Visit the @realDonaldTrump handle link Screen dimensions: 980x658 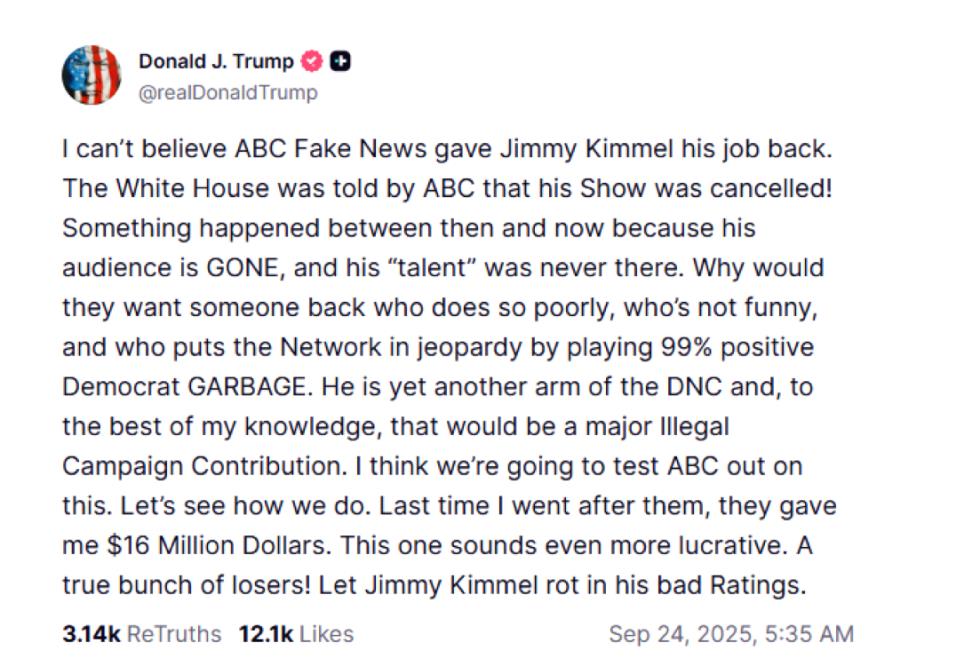tap(228, 92)
